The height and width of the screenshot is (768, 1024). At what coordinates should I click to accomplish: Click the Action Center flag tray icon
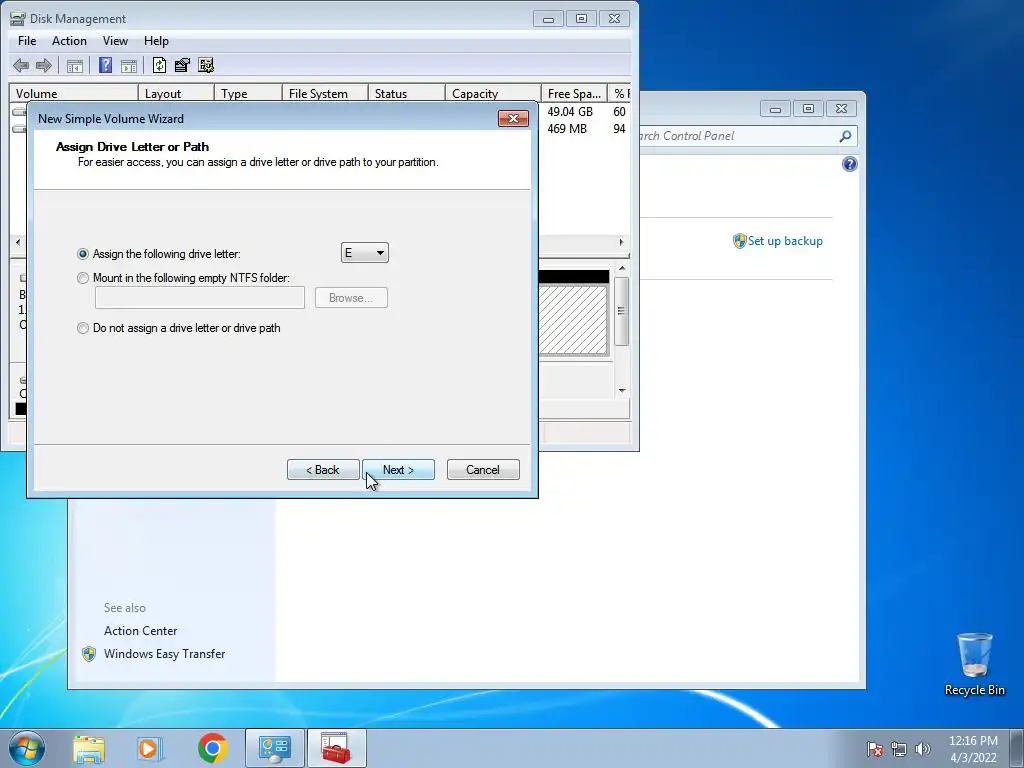coord(875,749)
